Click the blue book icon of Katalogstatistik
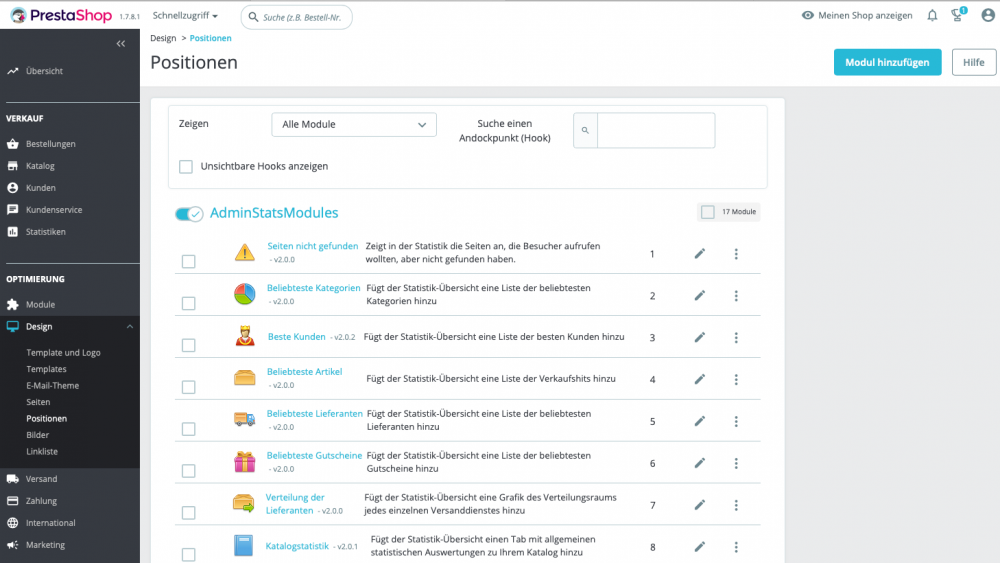The image size is (1000, 563). coord(244,545)
